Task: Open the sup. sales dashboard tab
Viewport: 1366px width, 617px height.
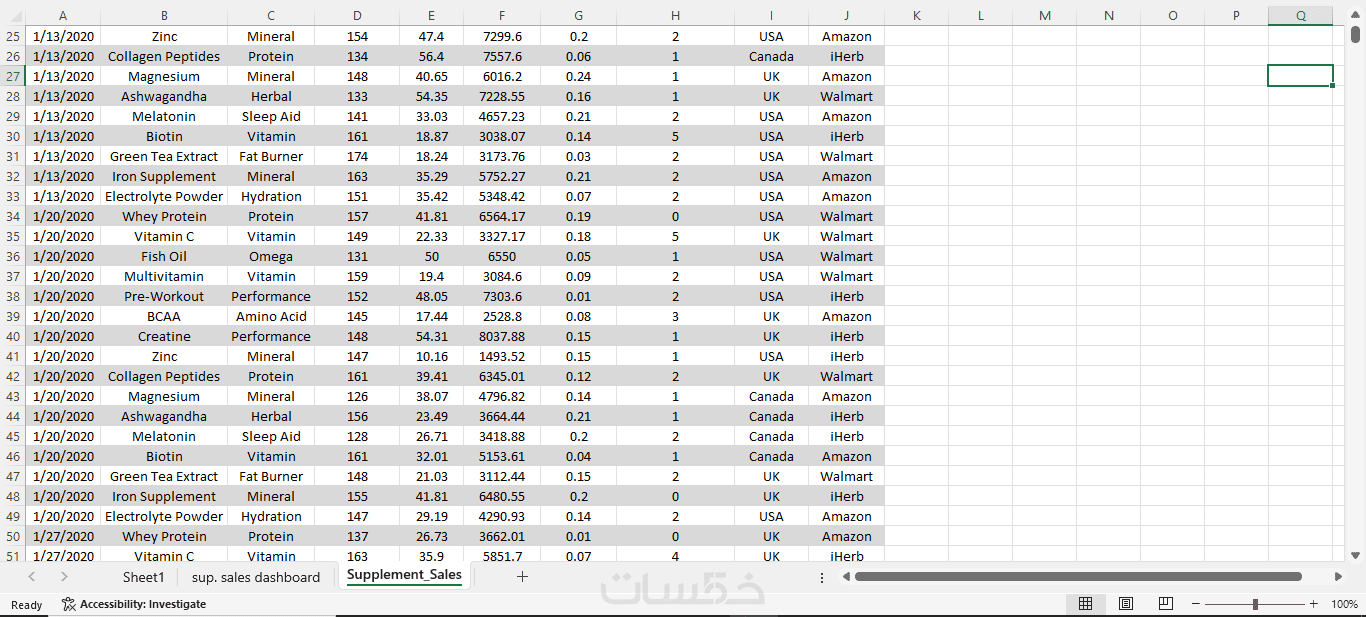Action: coord(256,577)
